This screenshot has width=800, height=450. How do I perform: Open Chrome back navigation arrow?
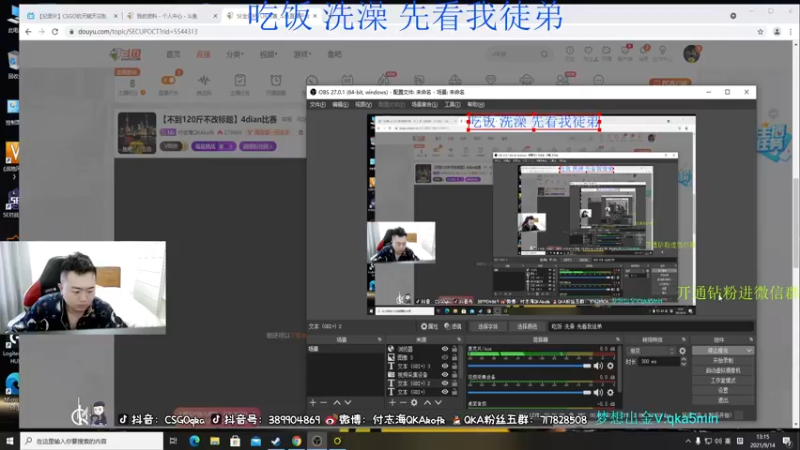(x=28, y=32)
